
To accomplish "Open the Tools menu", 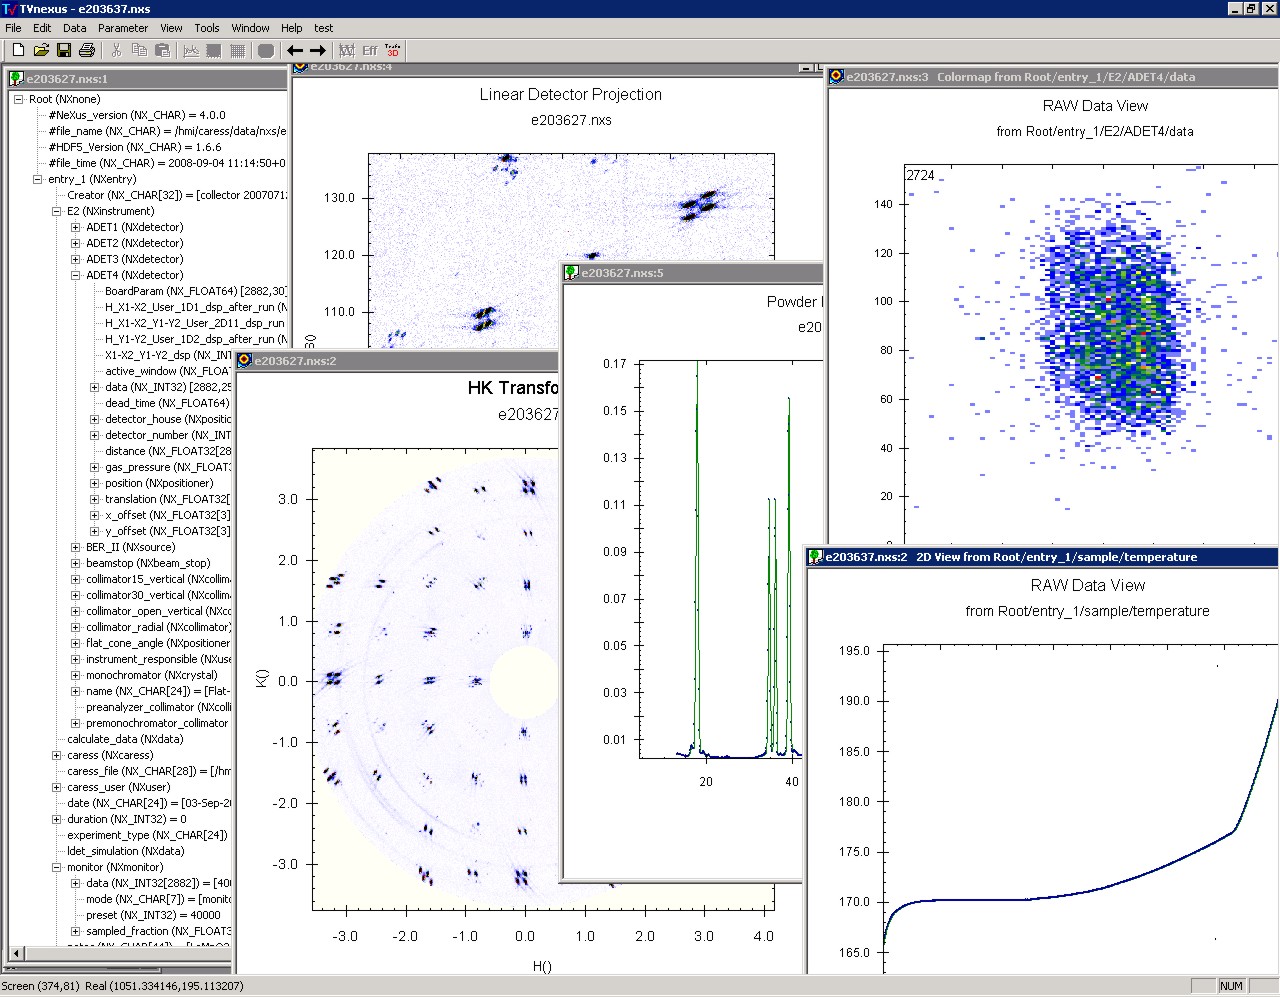I will click(x=207, y=28).
